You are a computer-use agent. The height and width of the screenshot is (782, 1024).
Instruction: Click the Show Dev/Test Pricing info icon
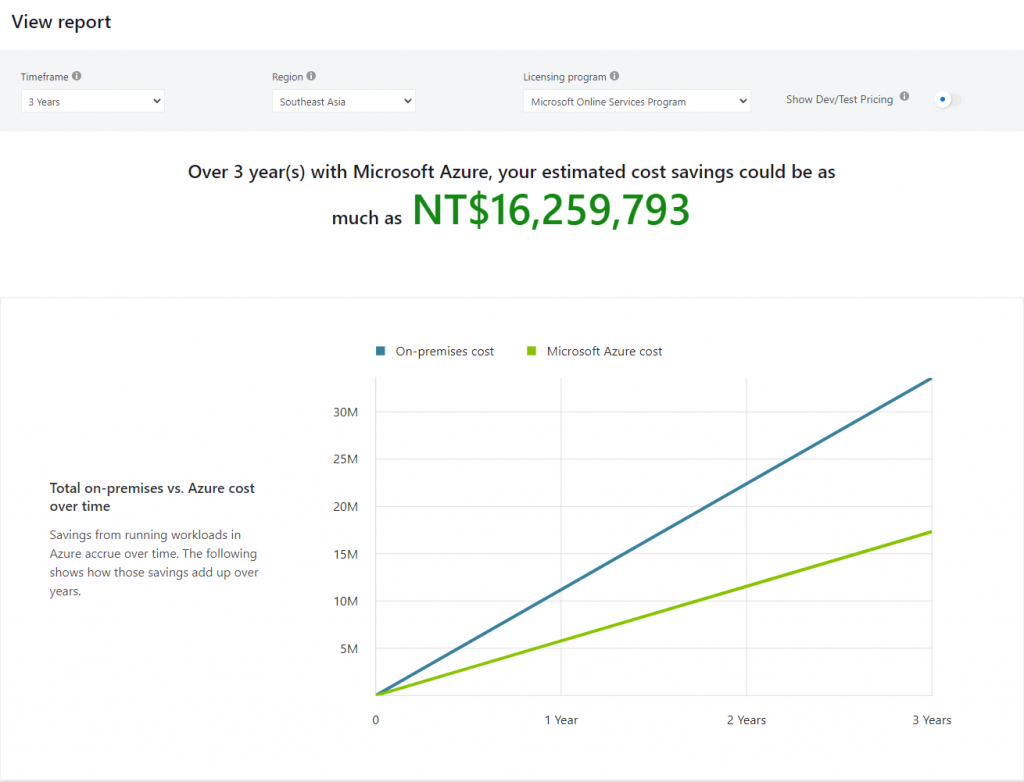pos(904,97)
